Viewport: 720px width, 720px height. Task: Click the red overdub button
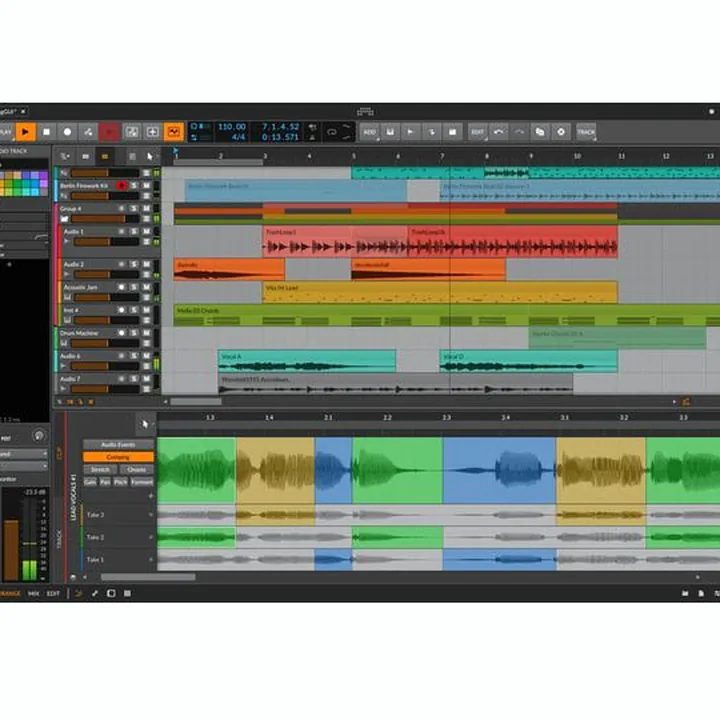tap(109, 132)
